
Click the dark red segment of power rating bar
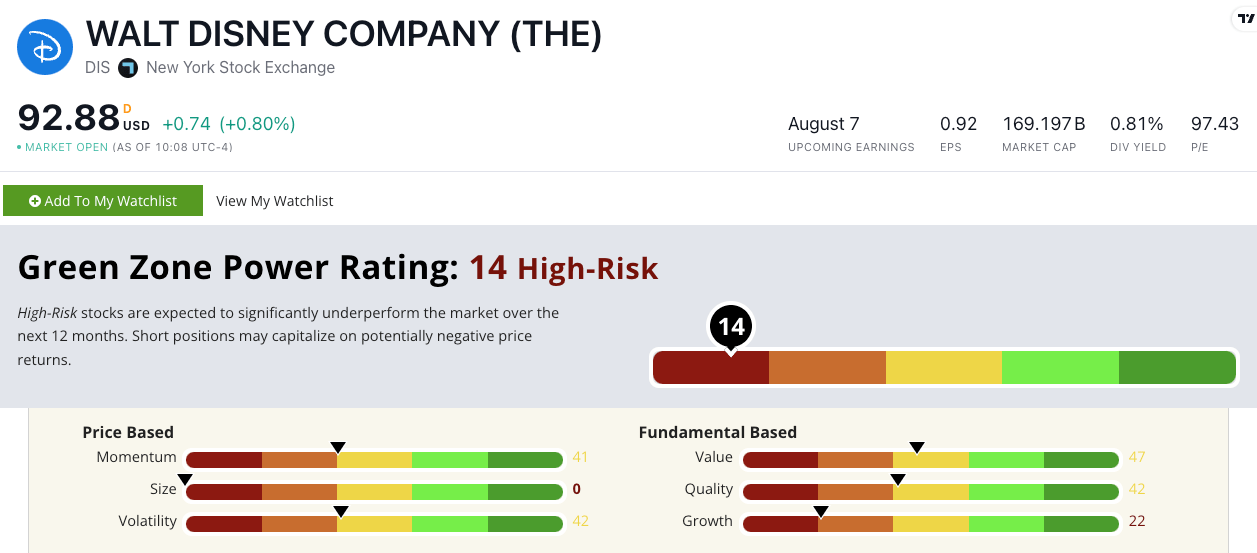(x=711, y=367)
